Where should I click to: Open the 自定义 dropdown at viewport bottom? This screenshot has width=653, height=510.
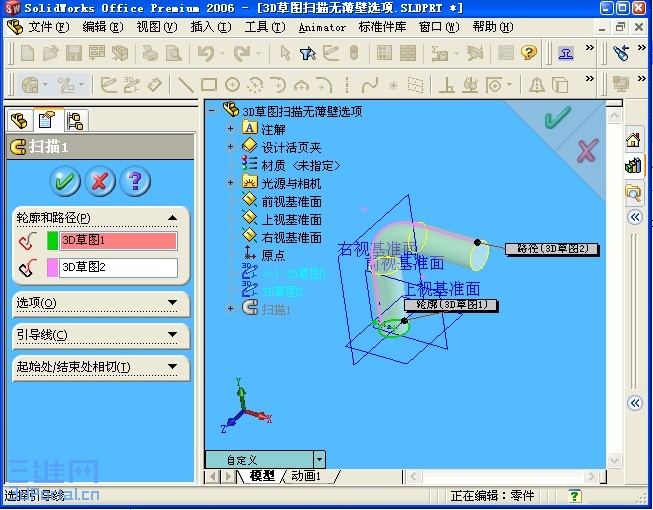point(319,460)
